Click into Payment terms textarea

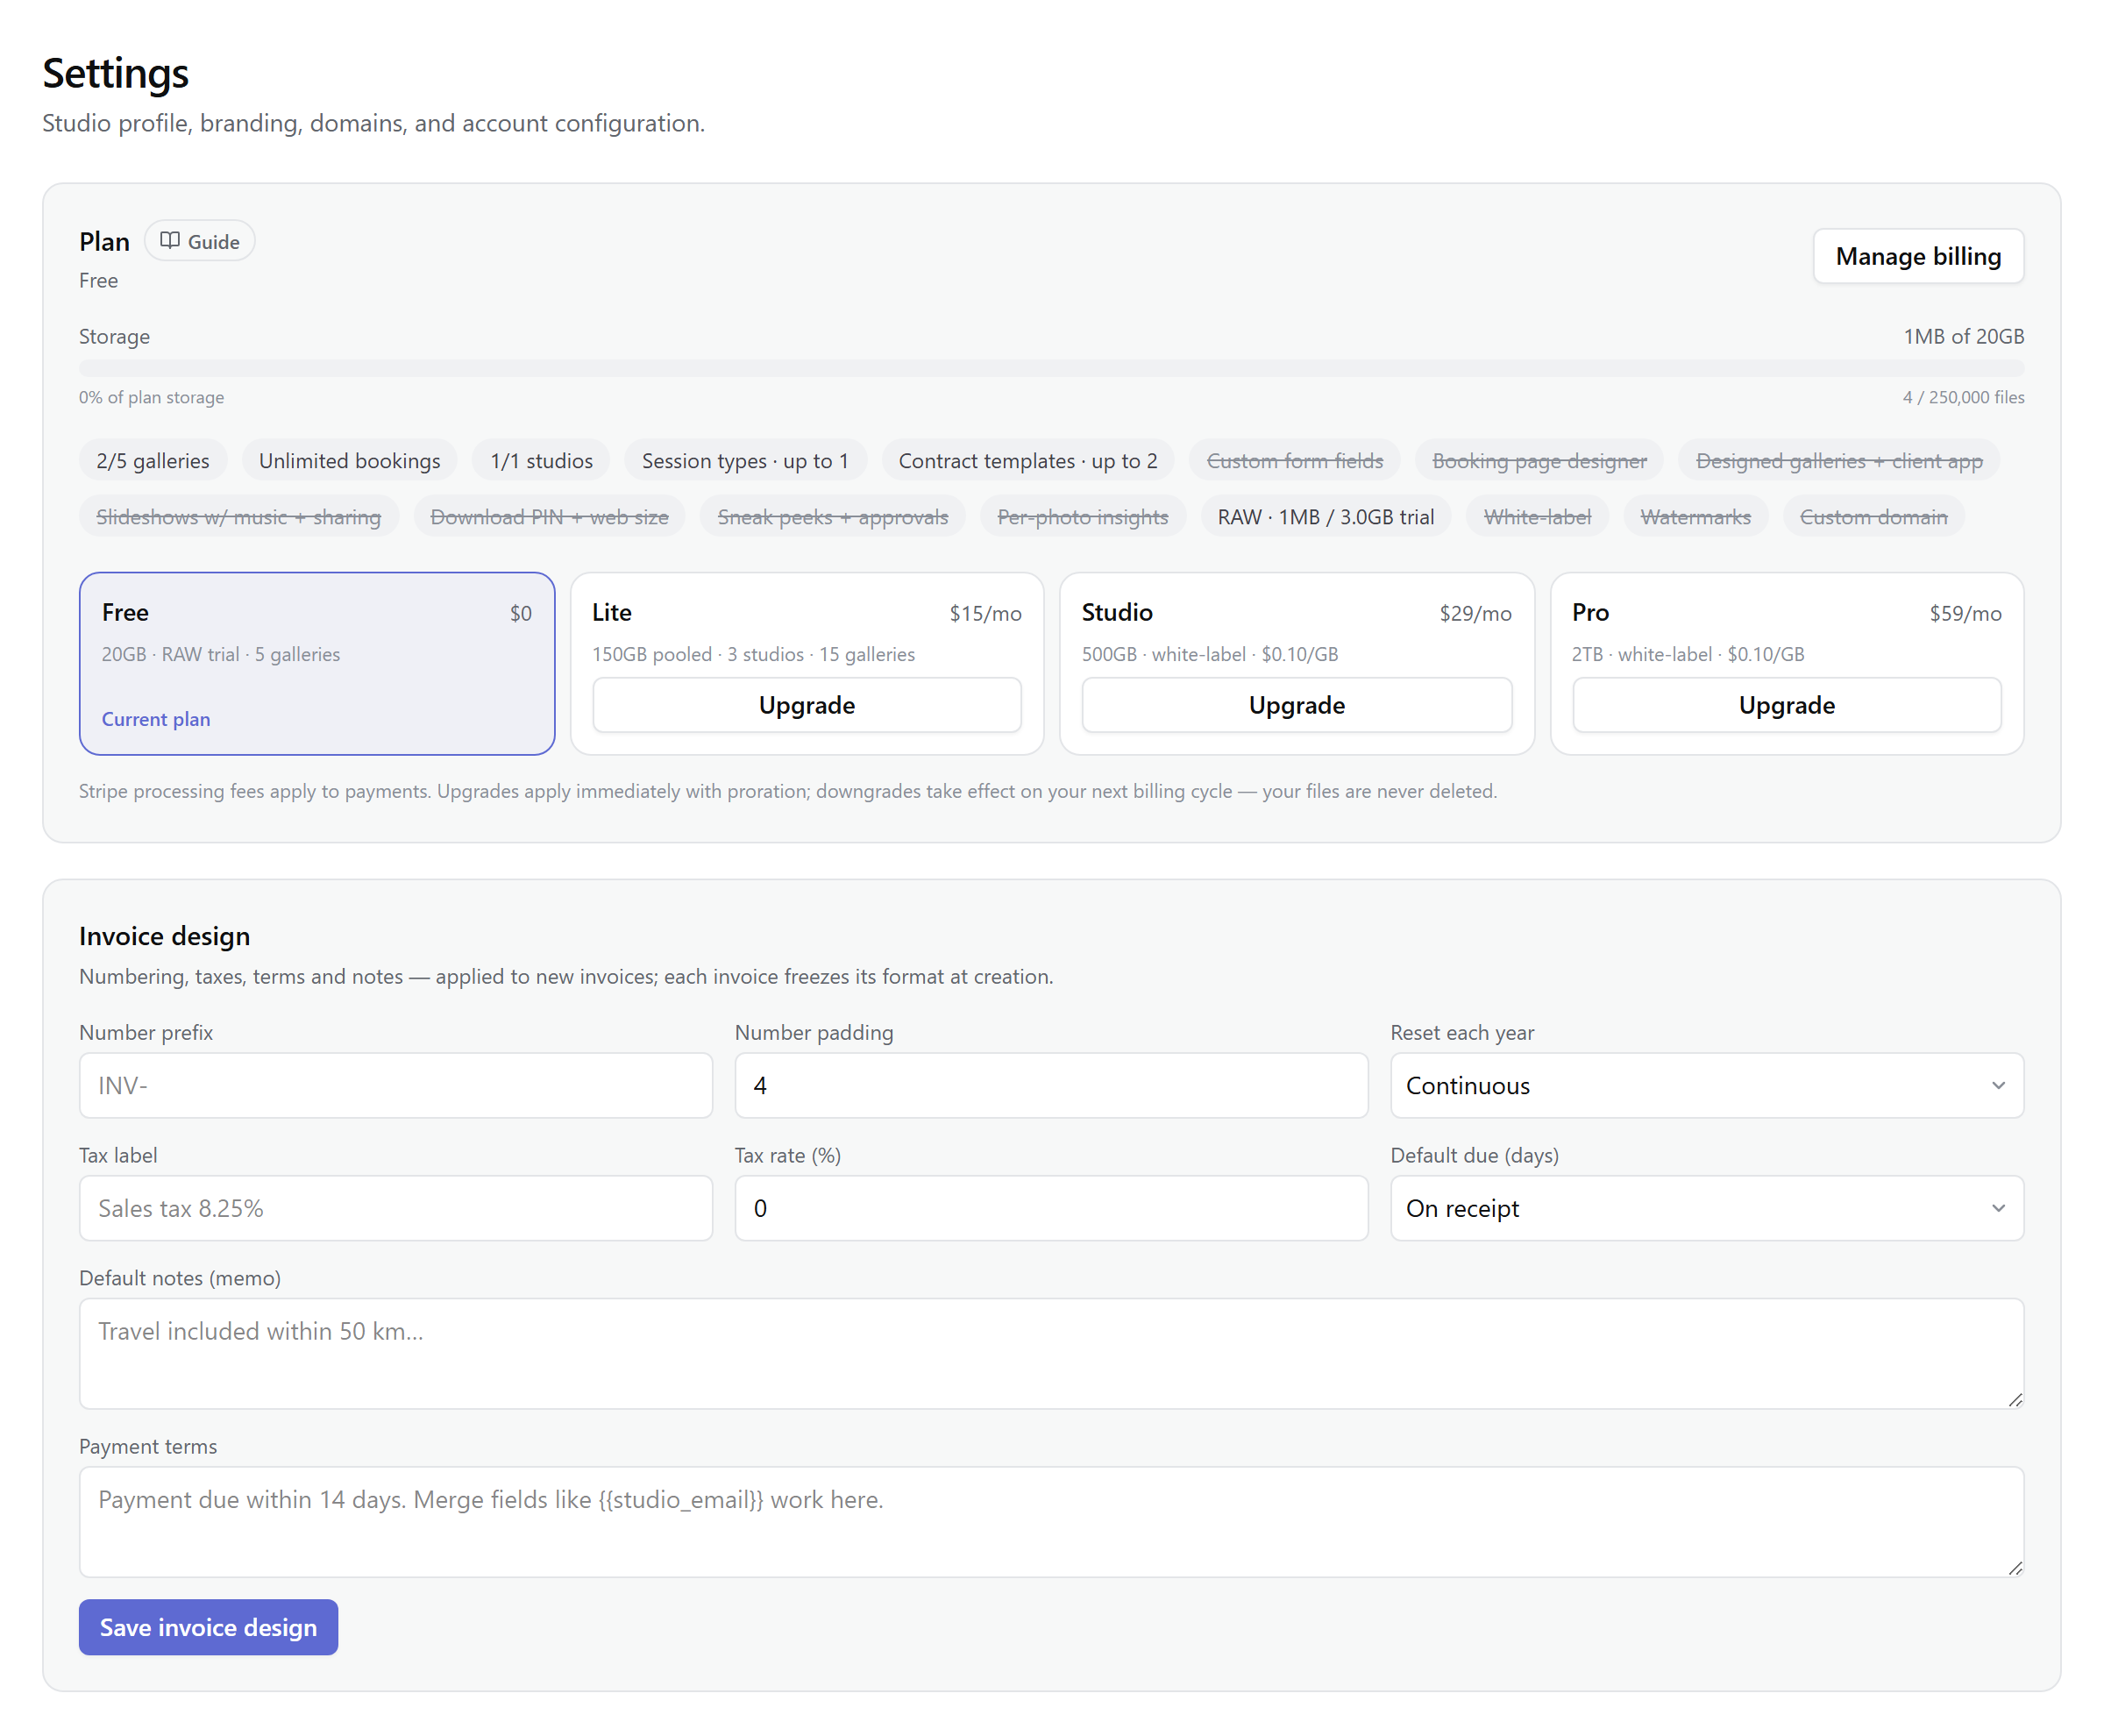(x=1051, y=1521)
